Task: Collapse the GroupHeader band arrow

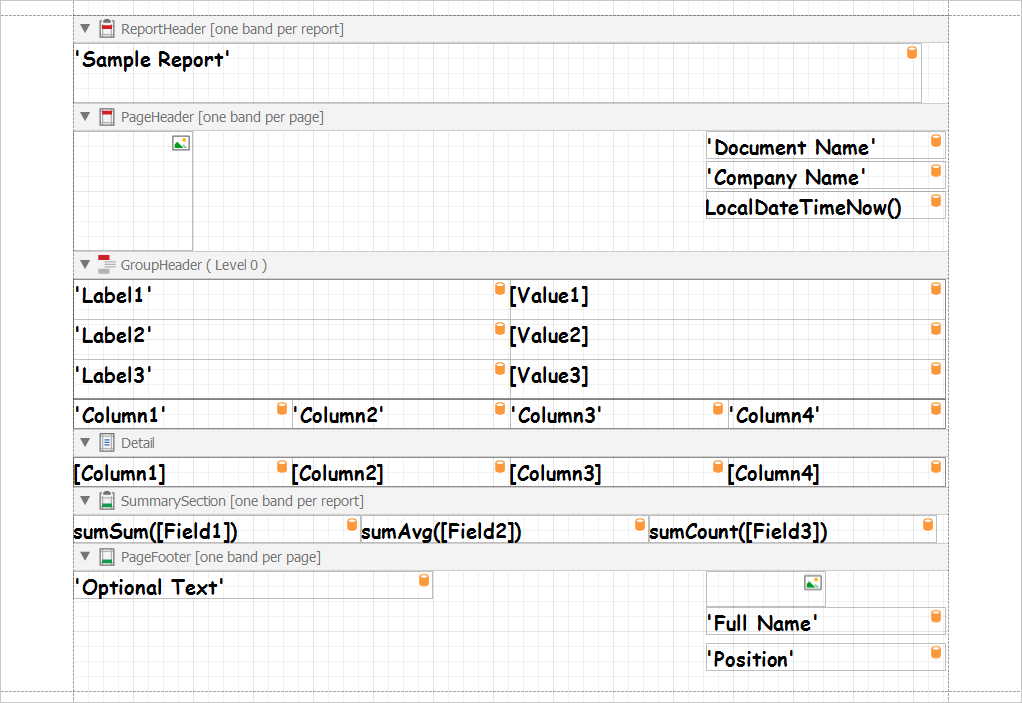Action: [85, 265]
